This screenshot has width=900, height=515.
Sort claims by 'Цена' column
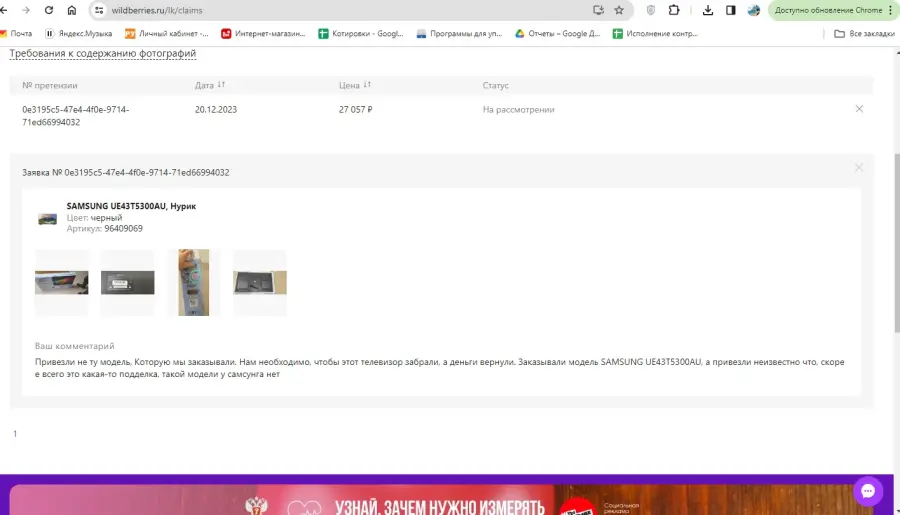[355, 85]
